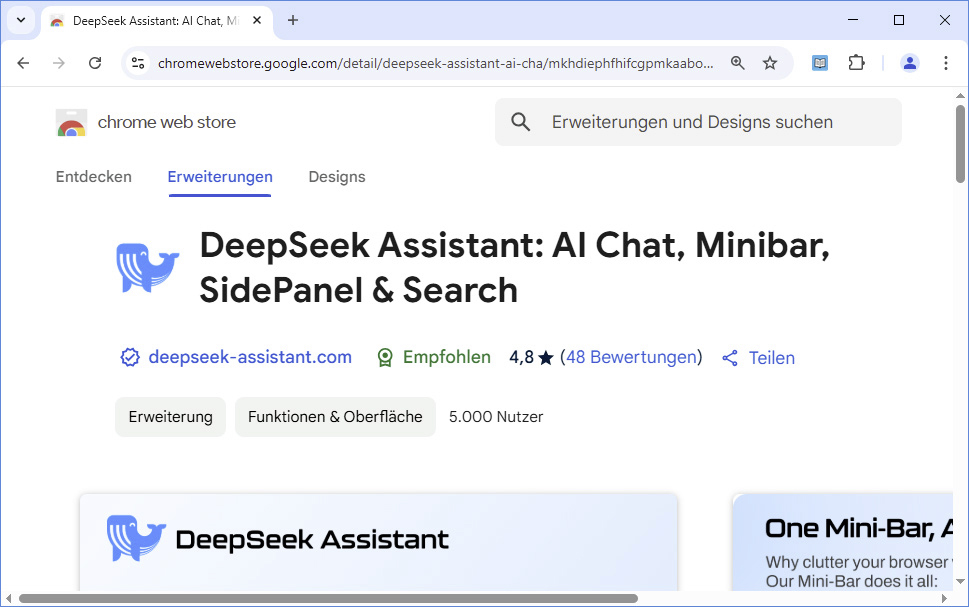Click the Empfohlen label
The height and width of the screenshot is (607, 969).
[447, 357]
